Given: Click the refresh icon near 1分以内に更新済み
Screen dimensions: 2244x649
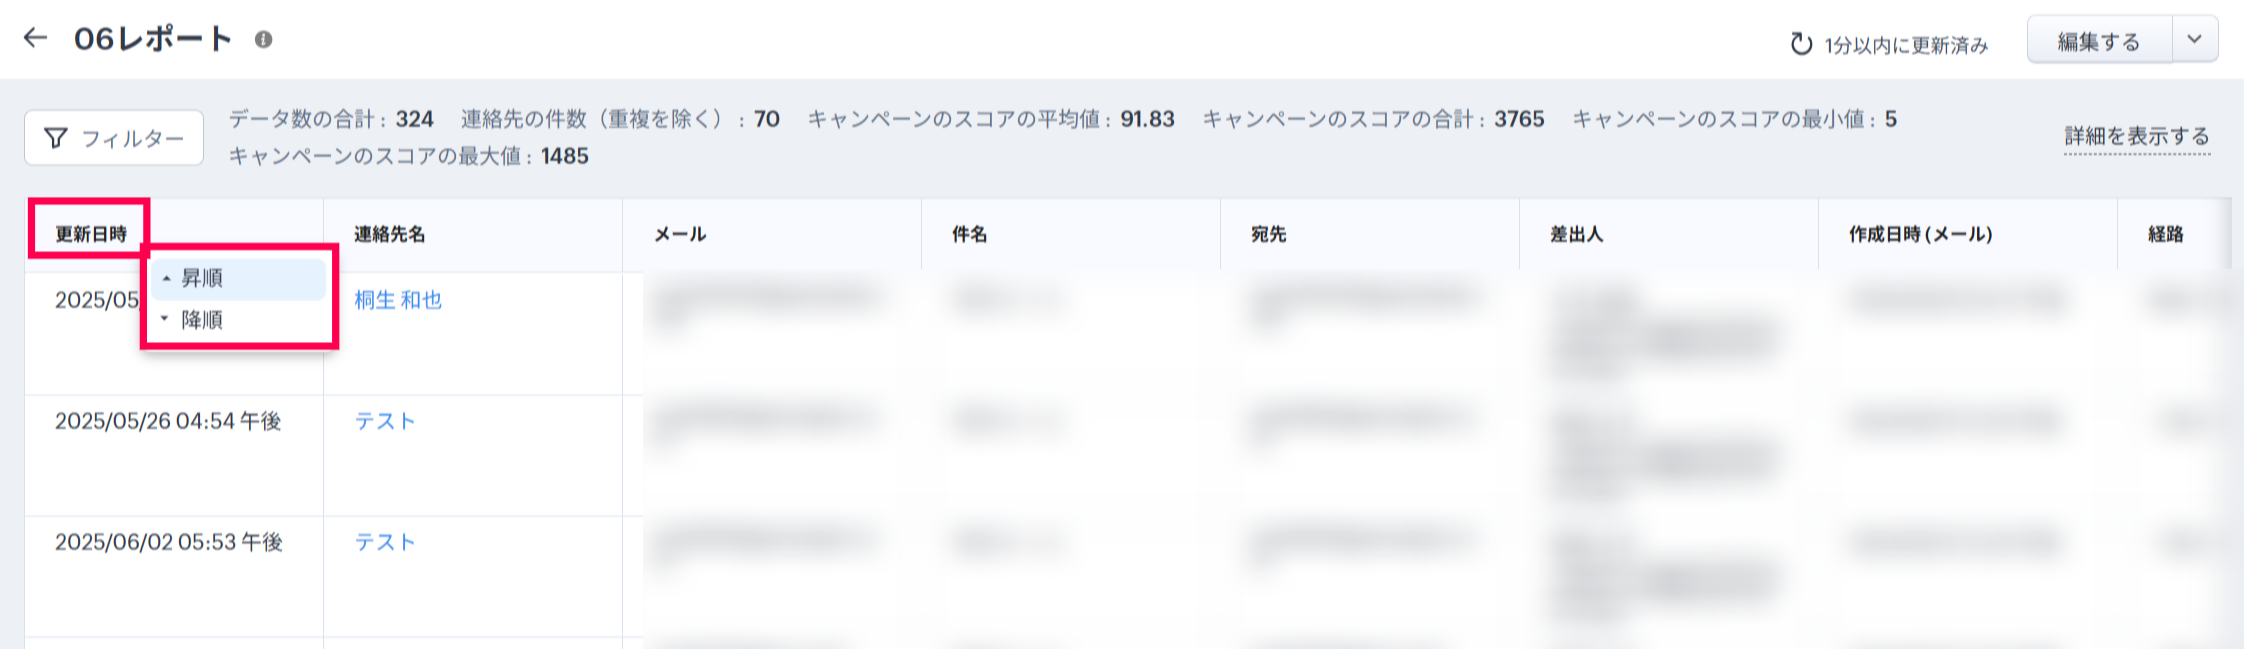Looking at the screenshot, I should (x=1801, y=44).
